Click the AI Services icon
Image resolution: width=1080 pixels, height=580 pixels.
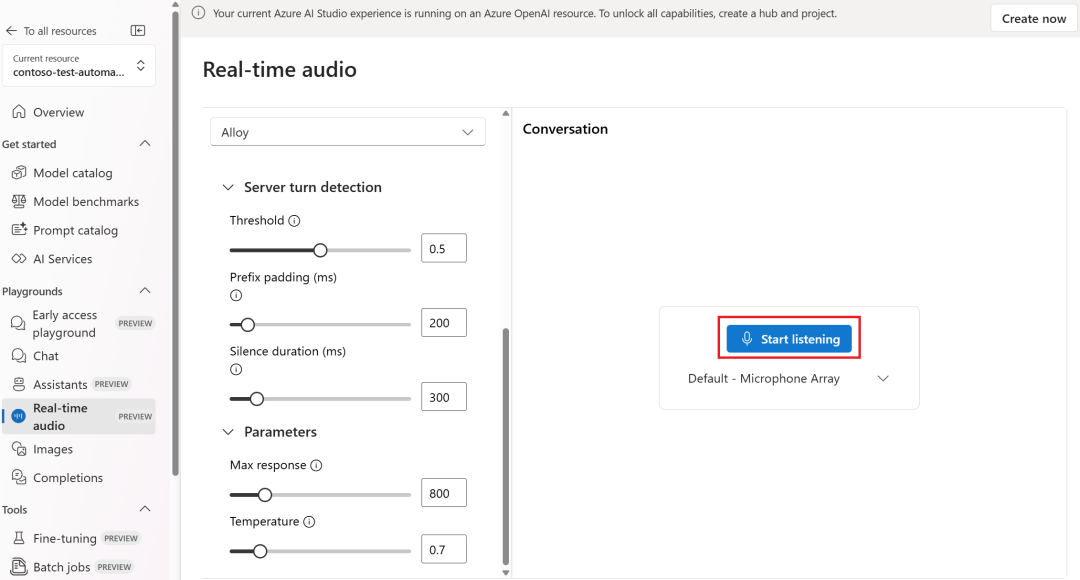coord(19,259)
